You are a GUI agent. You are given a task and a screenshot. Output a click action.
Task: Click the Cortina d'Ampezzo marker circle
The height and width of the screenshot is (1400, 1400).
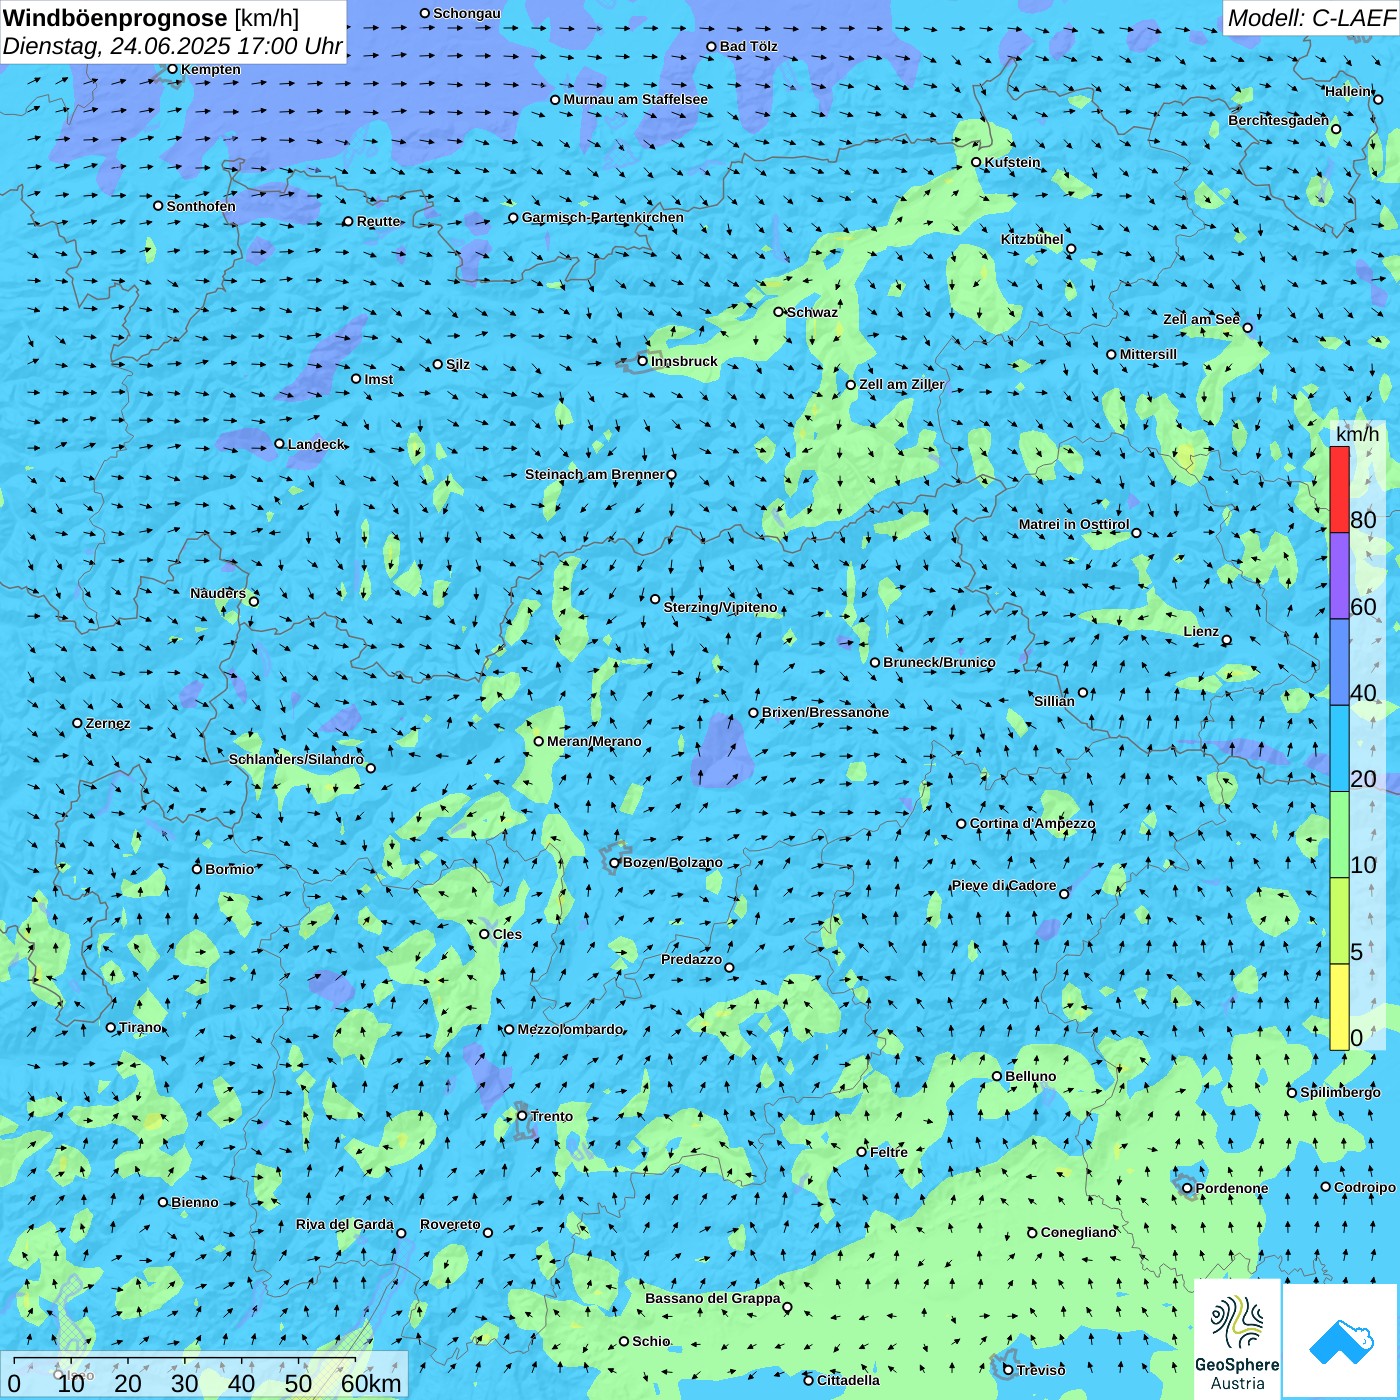(x=961, y=824)
